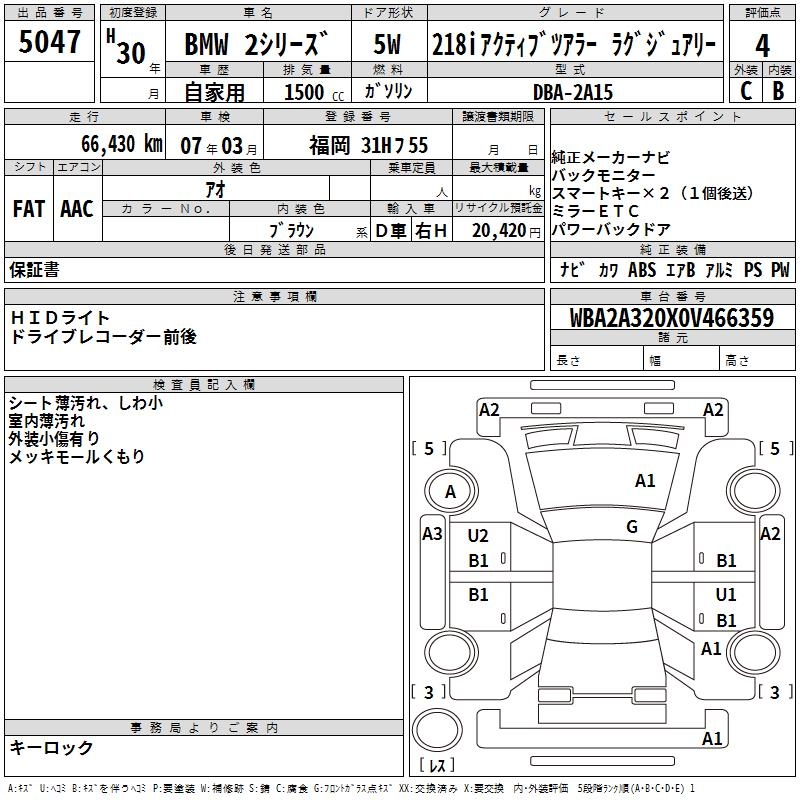800x800 pixels.
Task: Click the 検査員記入欄 section header
Action: tap(204, 385)
